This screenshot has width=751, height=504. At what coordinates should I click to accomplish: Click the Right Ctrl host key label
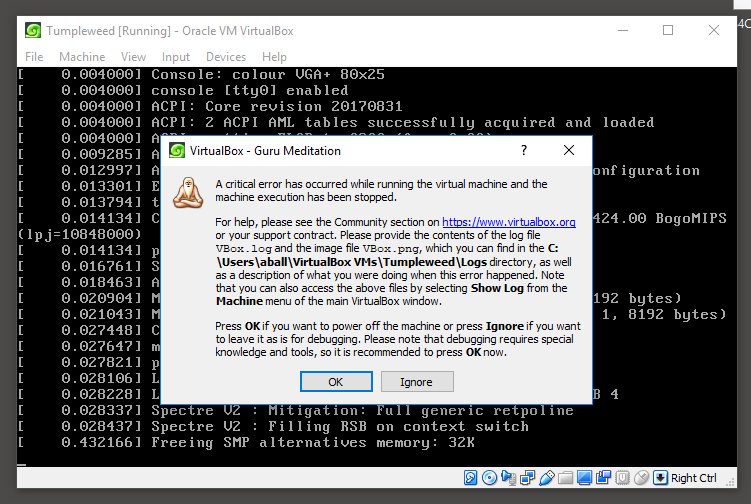point(694,478)
